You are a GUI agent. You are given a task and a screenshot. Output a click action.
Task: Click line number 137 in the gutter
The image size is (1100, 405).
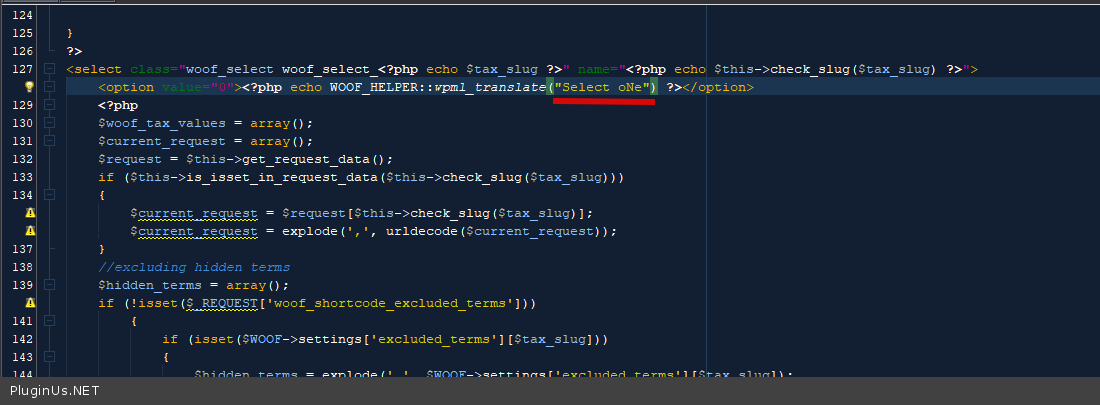point(23,249)
